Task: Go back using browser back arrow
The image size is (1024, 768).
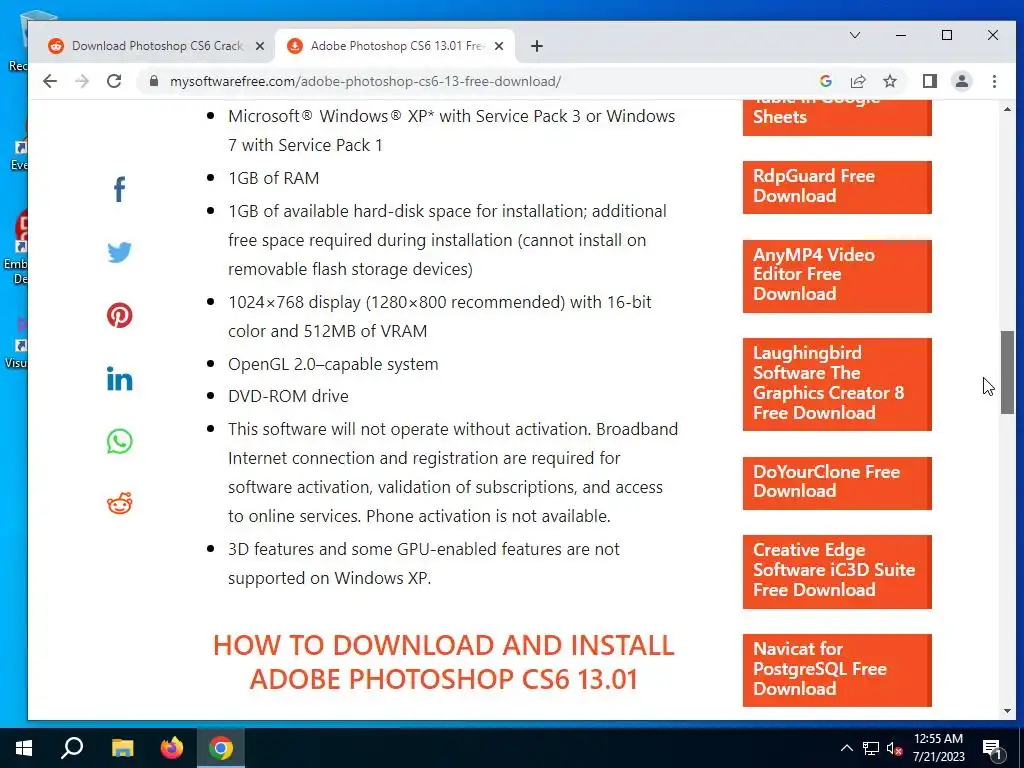Action: tap(50, 81)
